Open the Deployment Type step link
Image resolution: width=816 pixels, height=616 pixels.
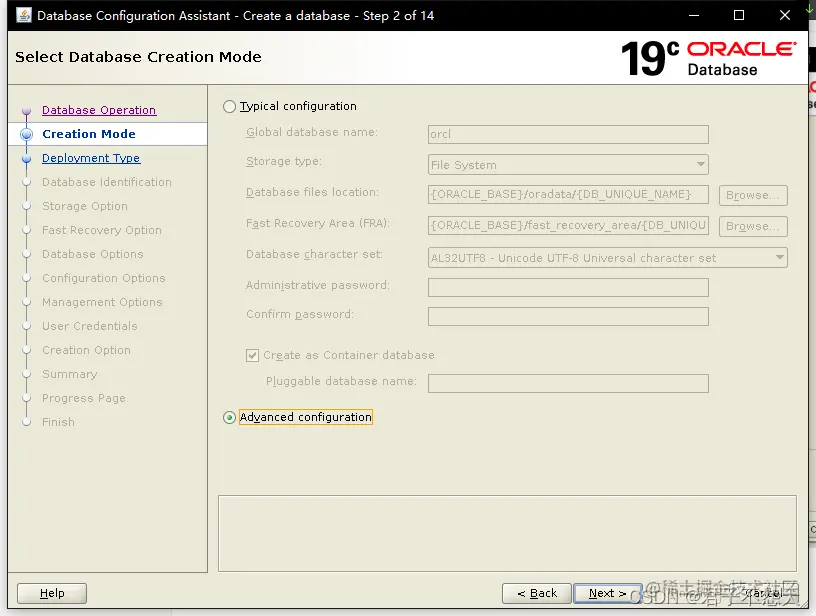tap(91, 158)
